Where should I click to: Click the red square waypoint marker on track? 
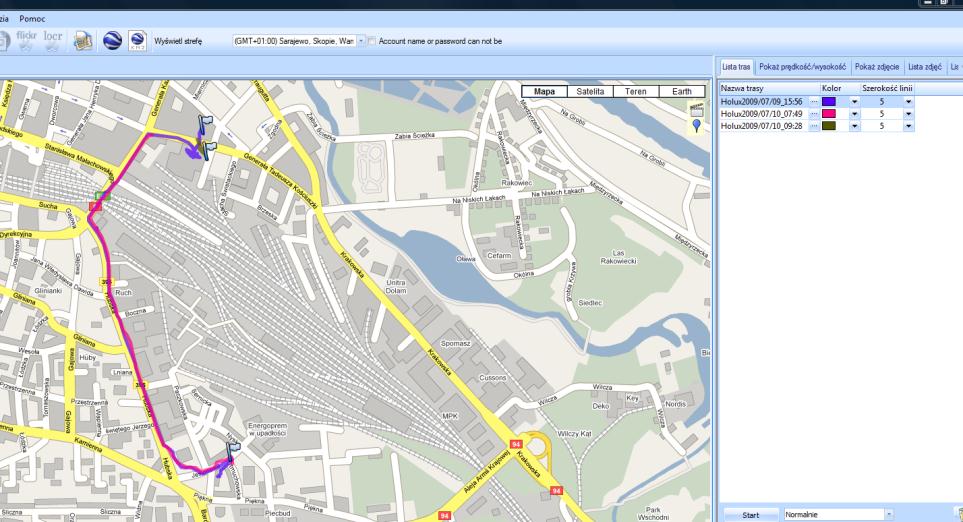tap(95, 206)
